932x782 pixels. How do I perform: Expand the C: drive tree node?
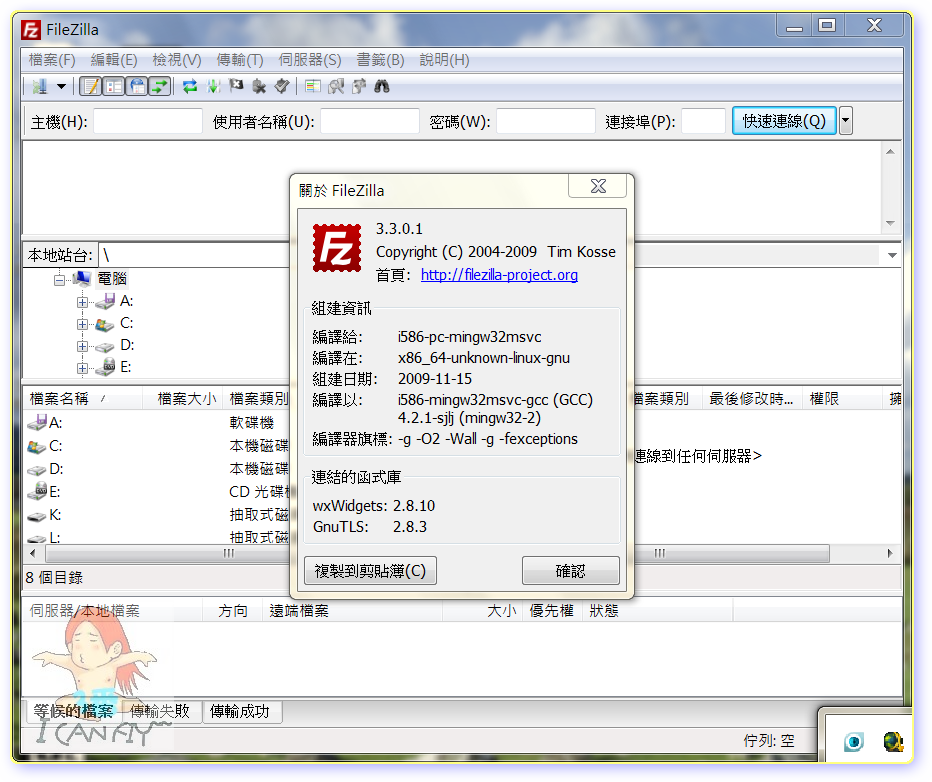(x=82, y=324)
